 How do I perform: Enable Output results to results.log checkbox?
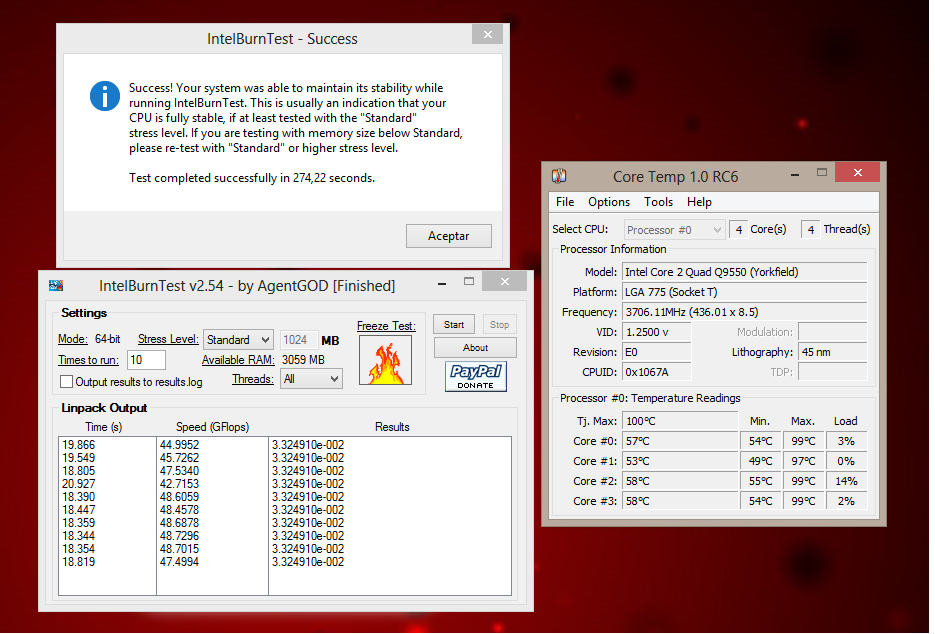(x=67, y=382)
